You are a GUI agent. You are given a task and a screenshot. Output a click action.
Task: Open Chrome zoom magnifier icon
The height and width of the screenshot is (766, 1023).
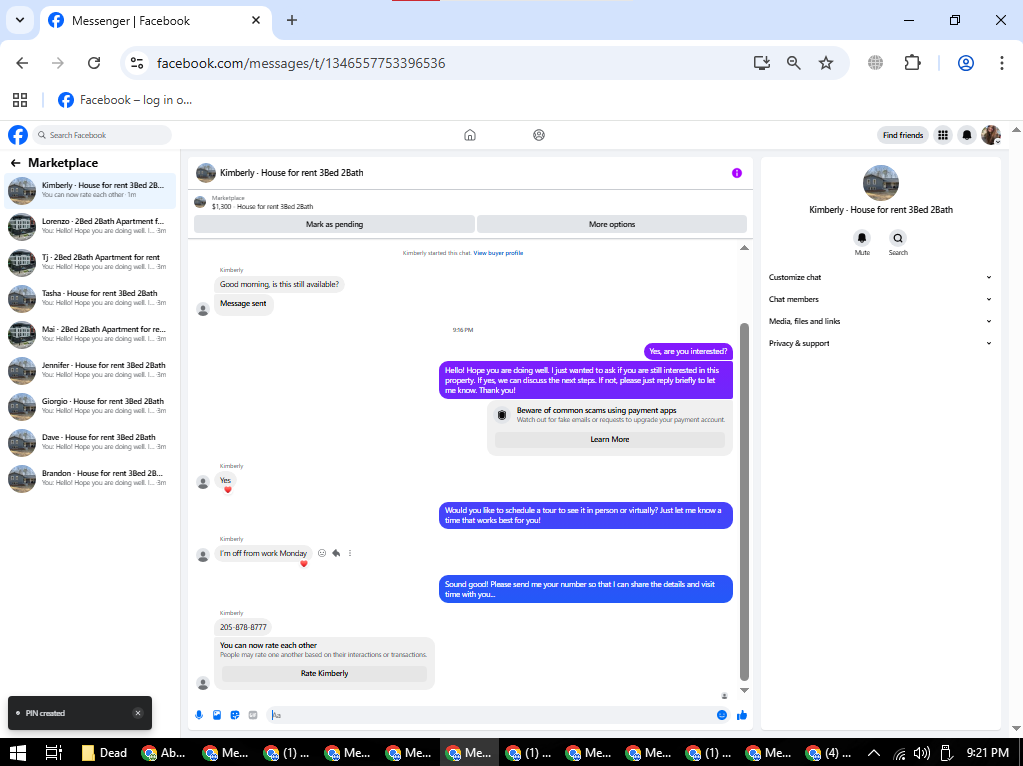pos(793,63)
